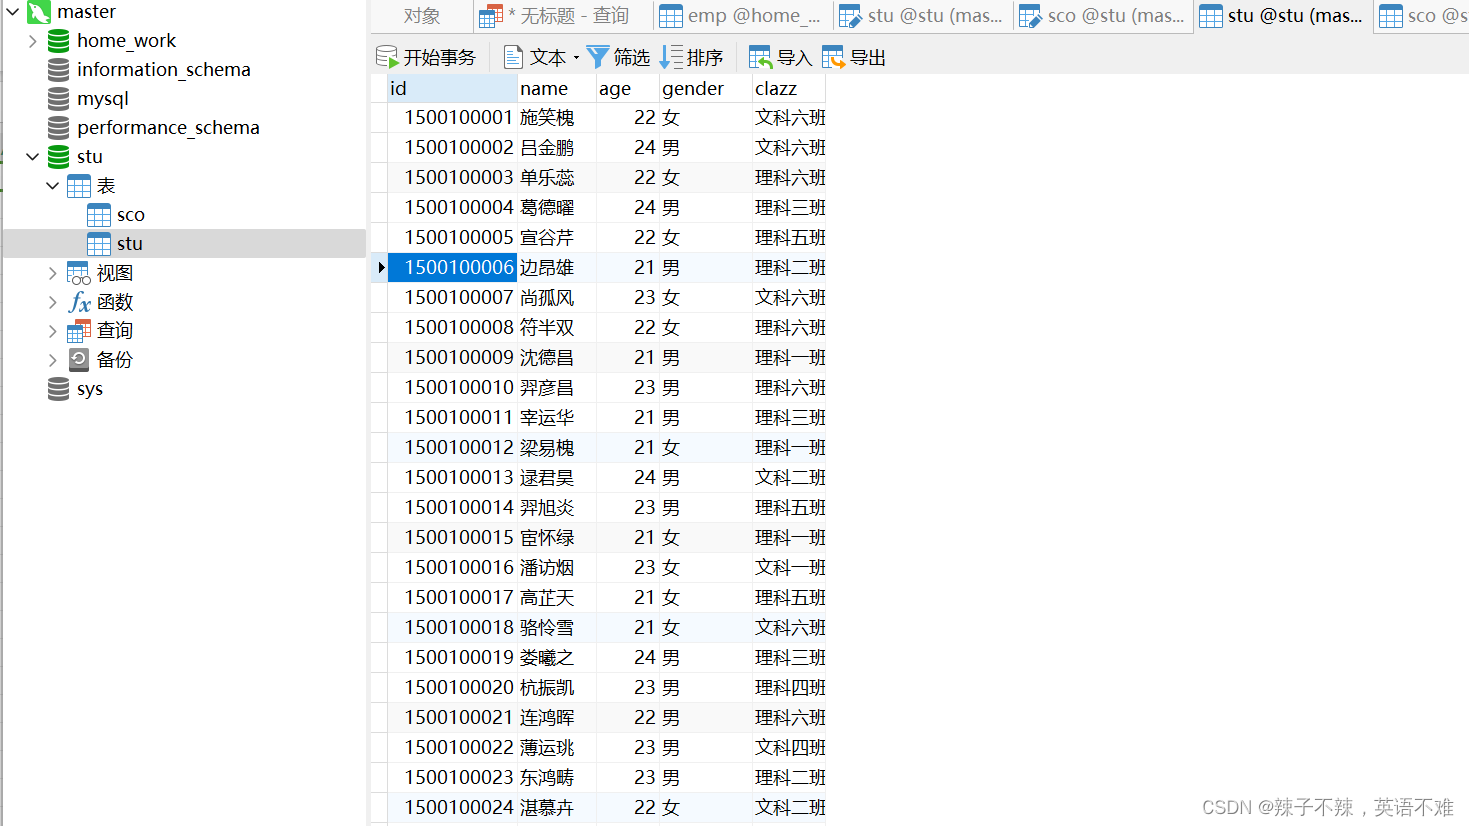Click the 查询 queries icon
This screenshot has width=1469, height=826.
pos(79,331)
